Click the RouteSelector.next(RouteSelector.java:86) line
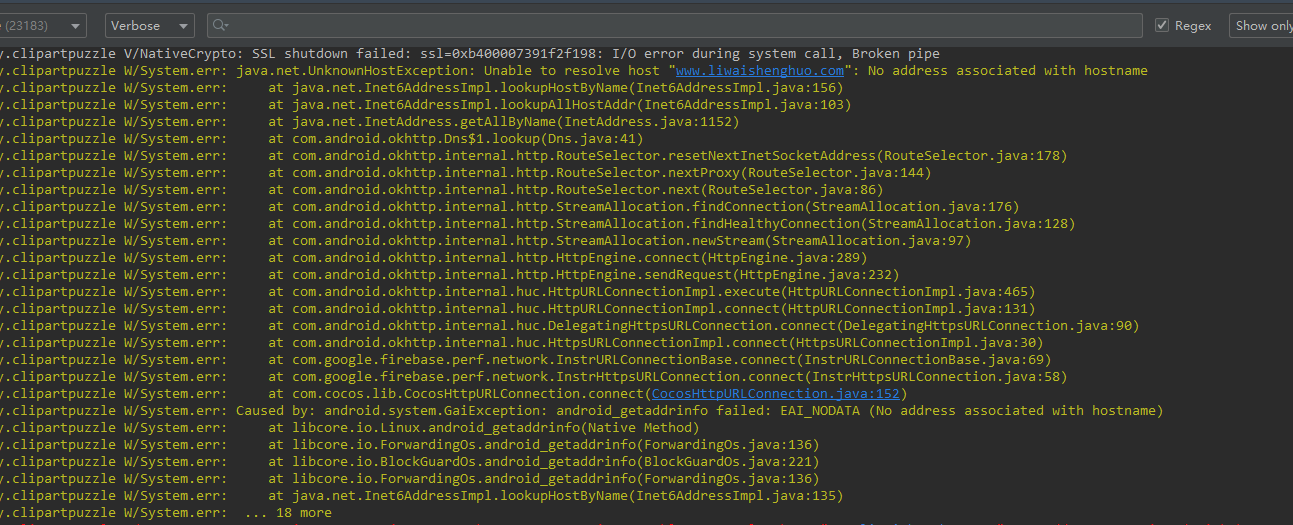 [x=442, y=190]
